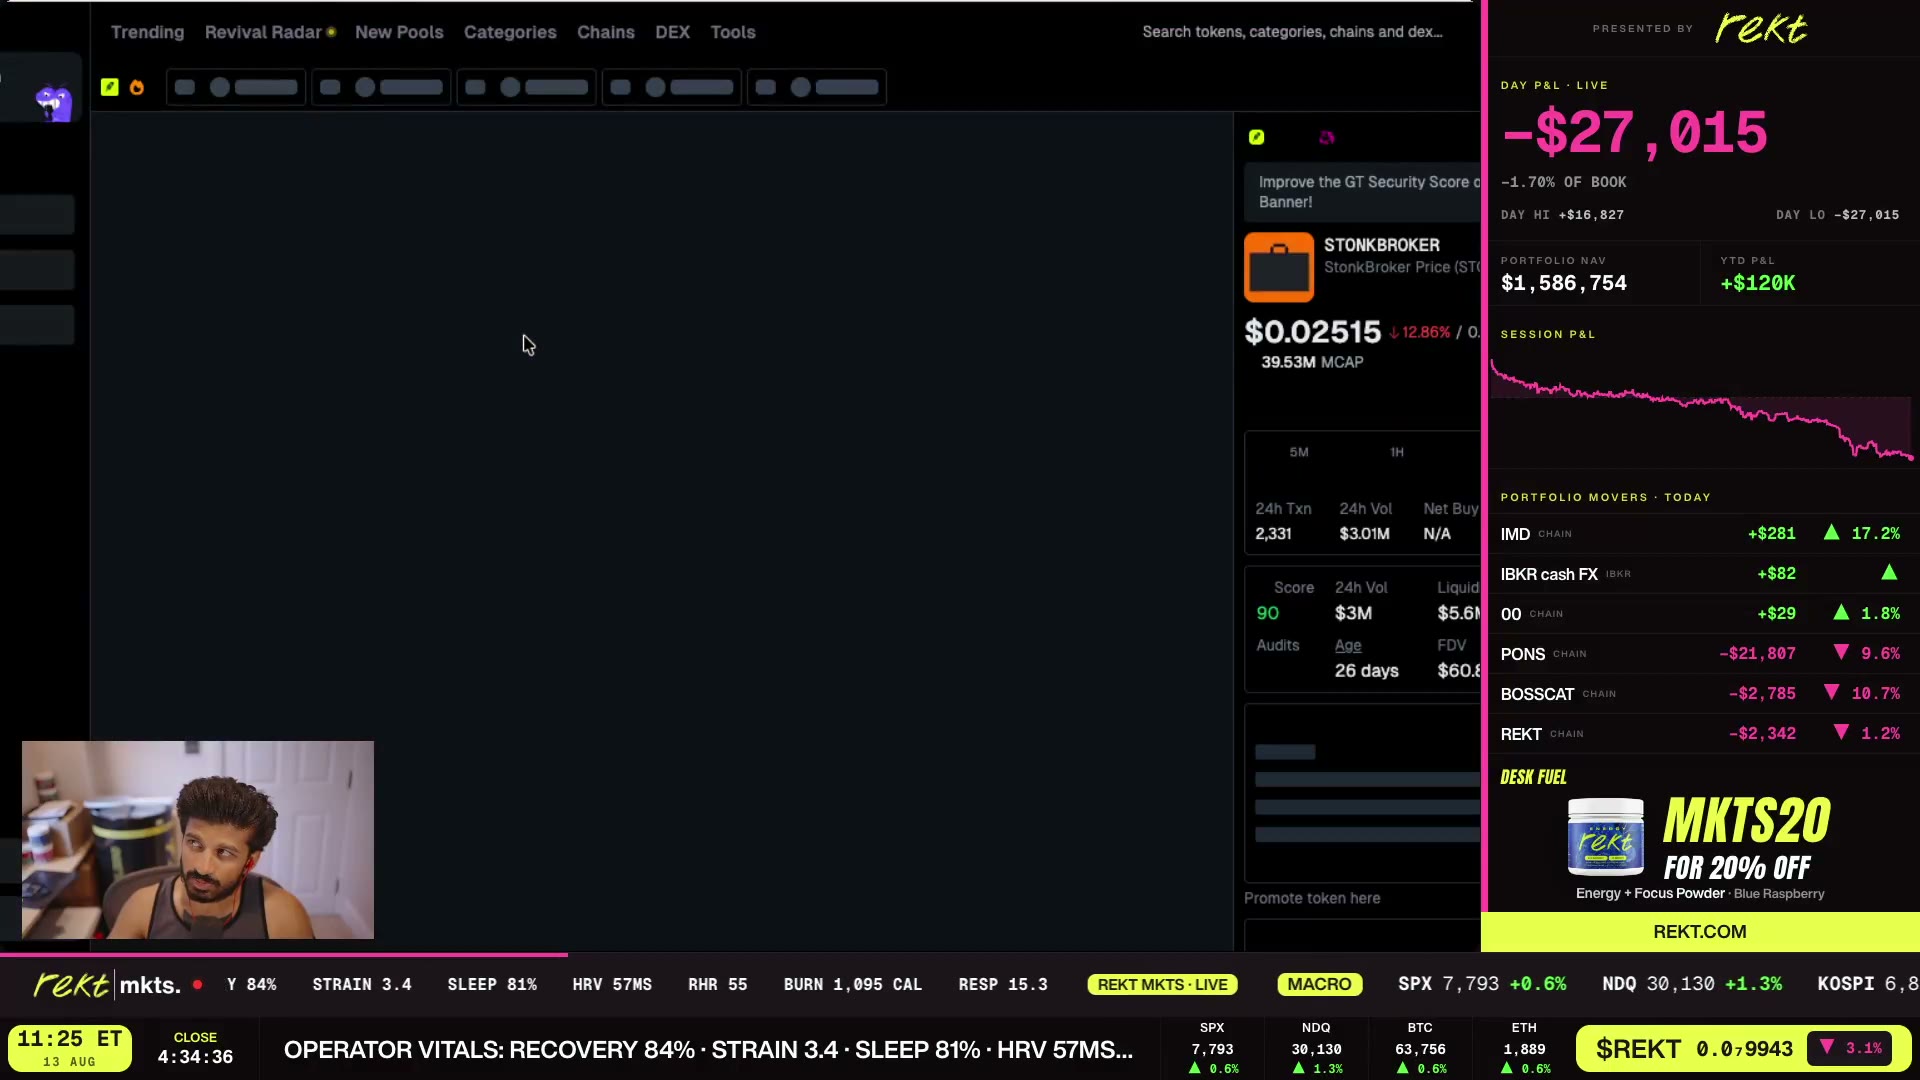This screenshot has height=1080, width=1920.
Task: Click the StonkBroker orange briefcase token icon
Action: (1279, 267)
